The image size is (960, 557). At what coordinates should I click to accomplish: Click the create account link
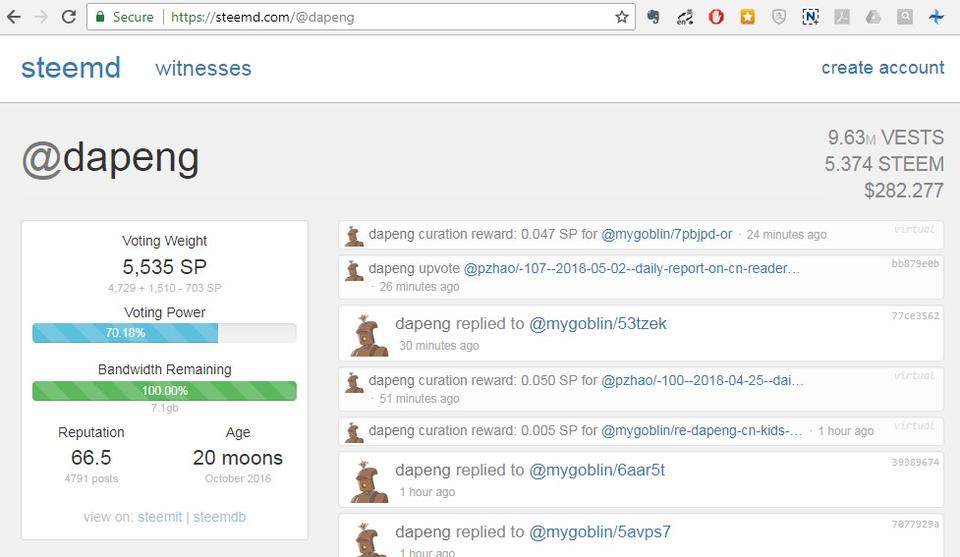point(883,67)
